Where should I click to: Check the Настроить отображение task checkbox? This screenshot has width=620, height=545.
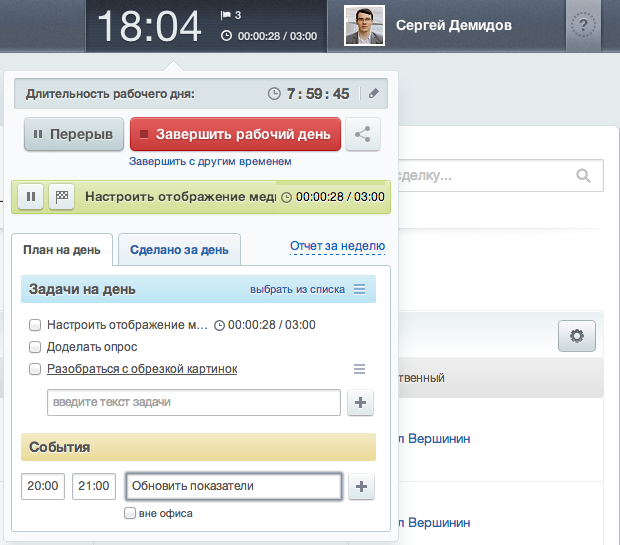[35, 325]
